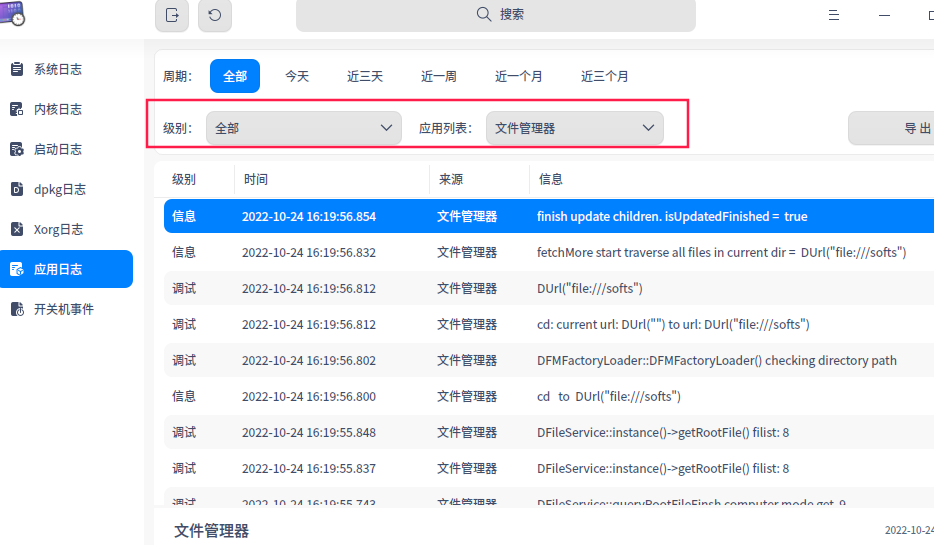
Task: Click the export file icon in titlebar
Action: [172, 15]
